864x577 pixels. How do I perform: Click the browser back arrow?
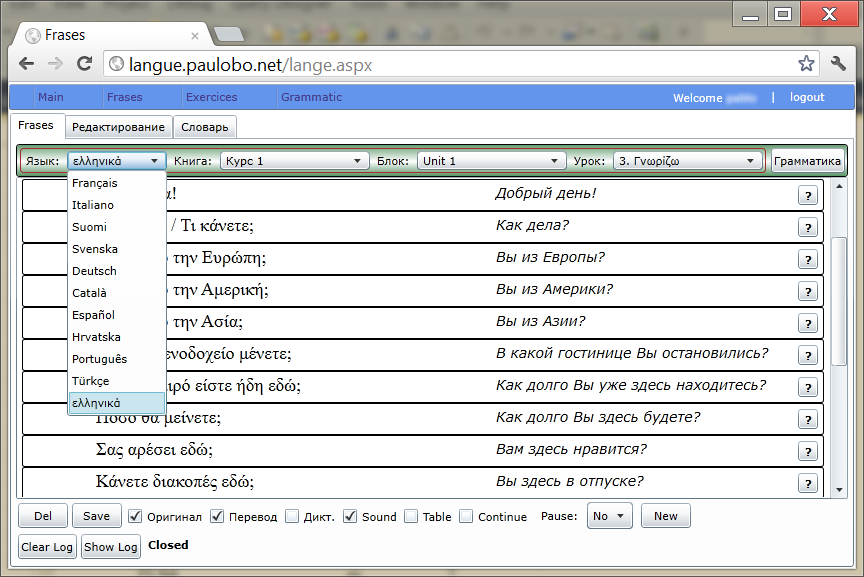pyautogui.click(x=26, y=64)
